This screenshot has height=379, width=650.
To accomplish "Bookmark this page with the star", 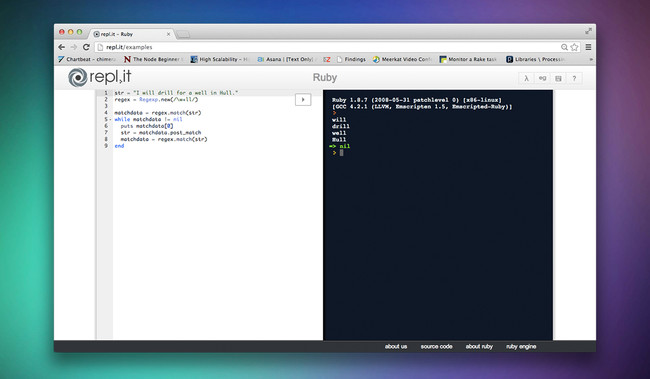I will tap(574, 47).
